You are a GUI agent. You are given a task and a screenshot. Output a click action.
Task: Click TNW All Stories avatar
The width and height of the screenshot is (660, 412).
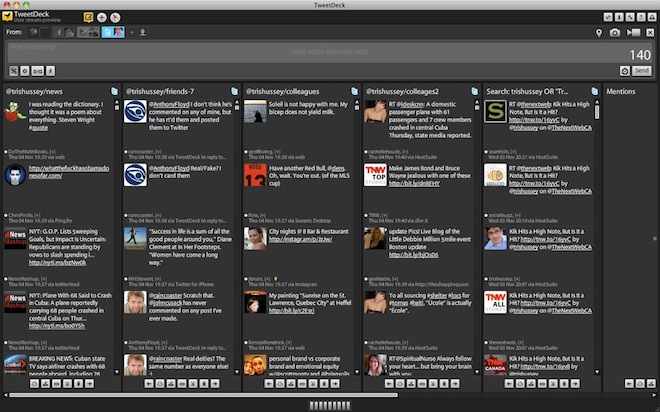pyautogui.click(x=495, y=302)
